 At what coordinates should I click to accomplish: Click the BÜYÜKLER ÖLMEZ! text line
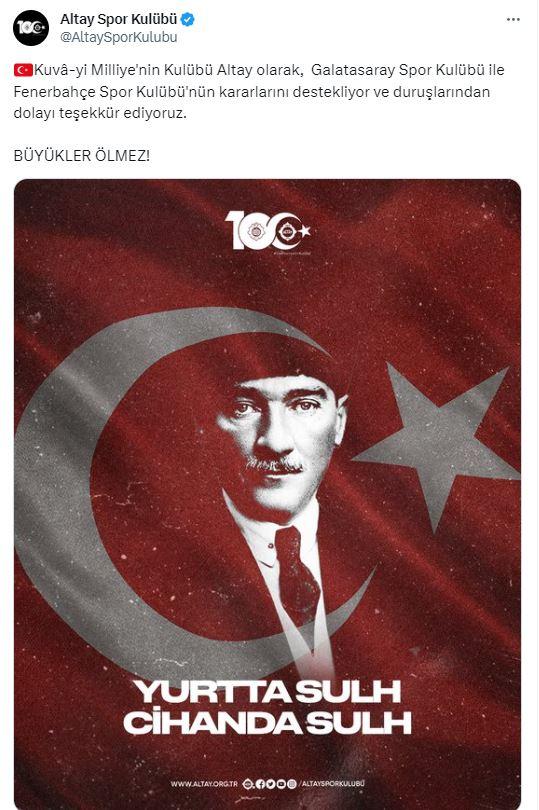point(82,155)
